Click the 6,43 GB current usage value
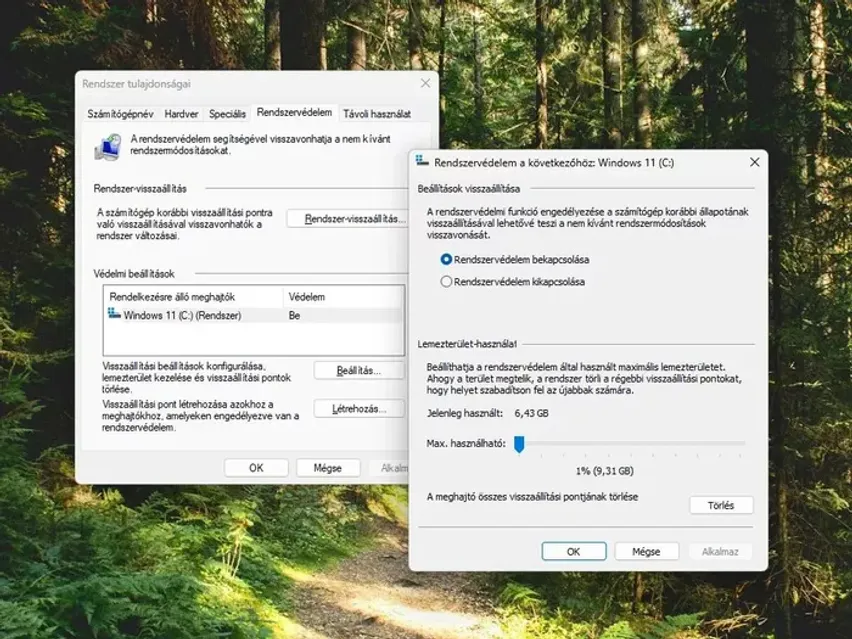 [x=531, y=414]
